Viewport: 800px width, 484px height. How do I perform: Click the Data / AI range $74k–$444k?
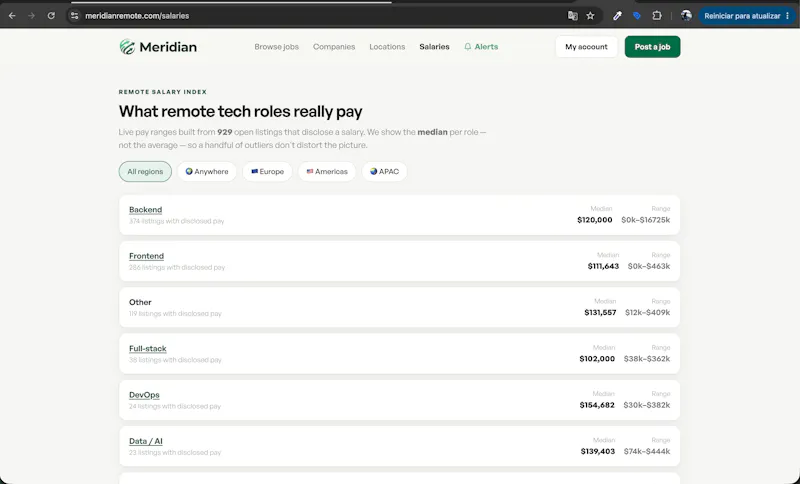tap(647, 452)
